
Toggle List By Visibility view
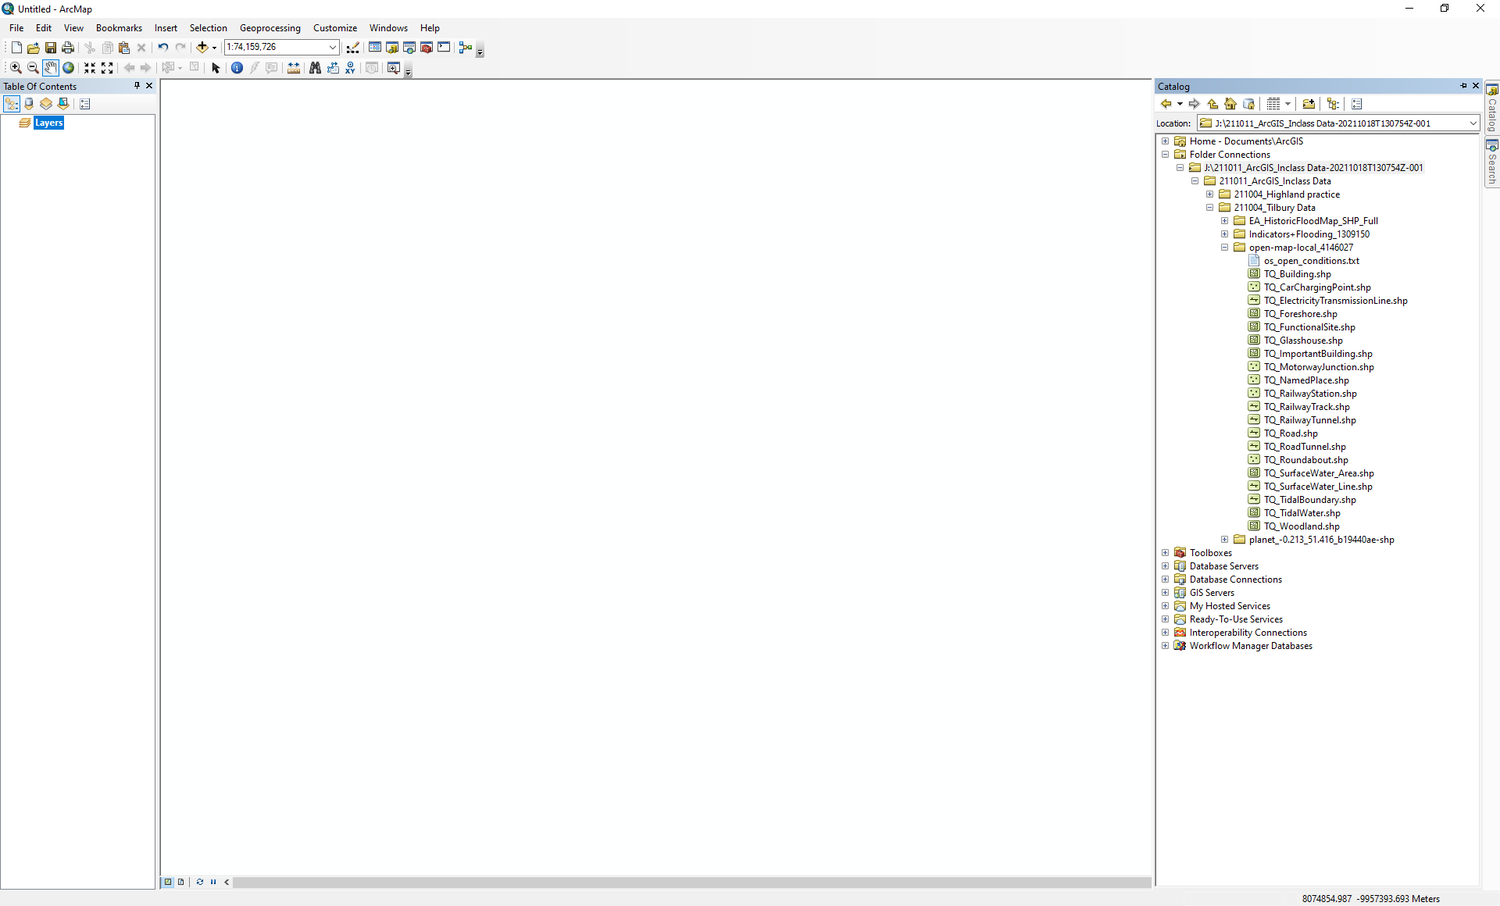pyautogui.click(x=45, y=103)
